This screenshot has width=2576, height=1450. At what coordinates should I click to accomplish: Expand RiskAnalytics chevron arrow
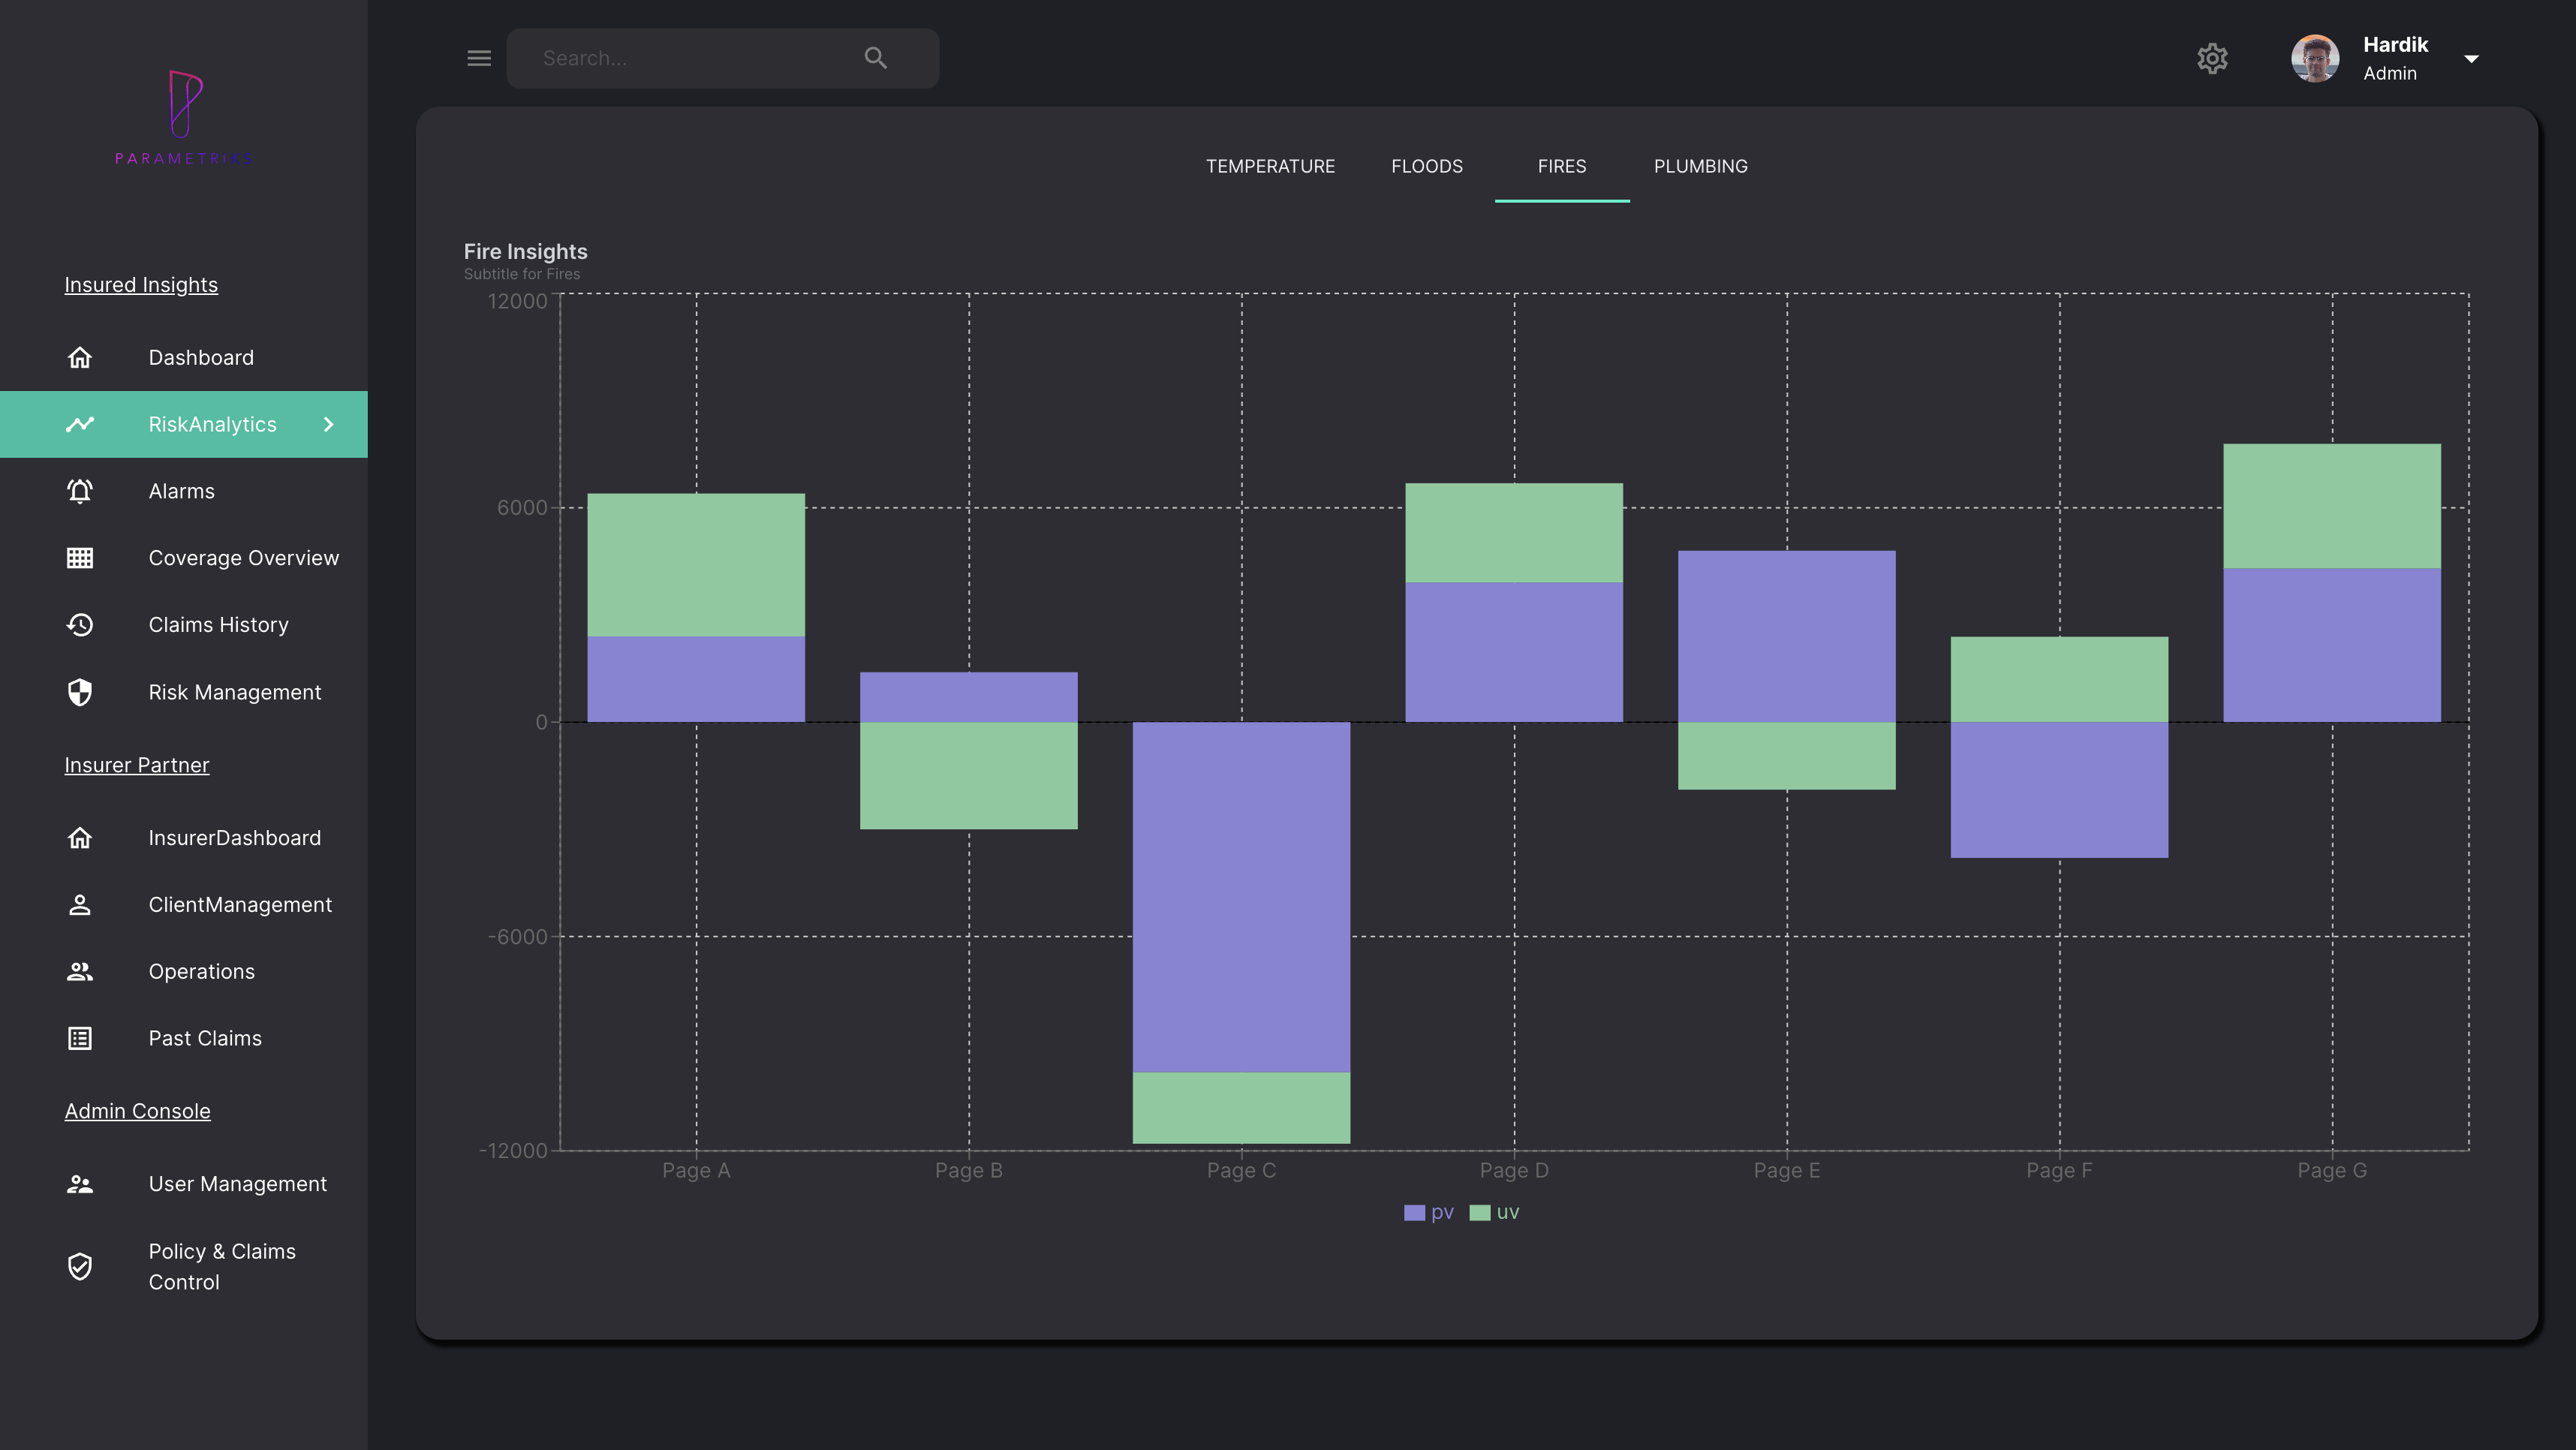(x=328, y=424)
